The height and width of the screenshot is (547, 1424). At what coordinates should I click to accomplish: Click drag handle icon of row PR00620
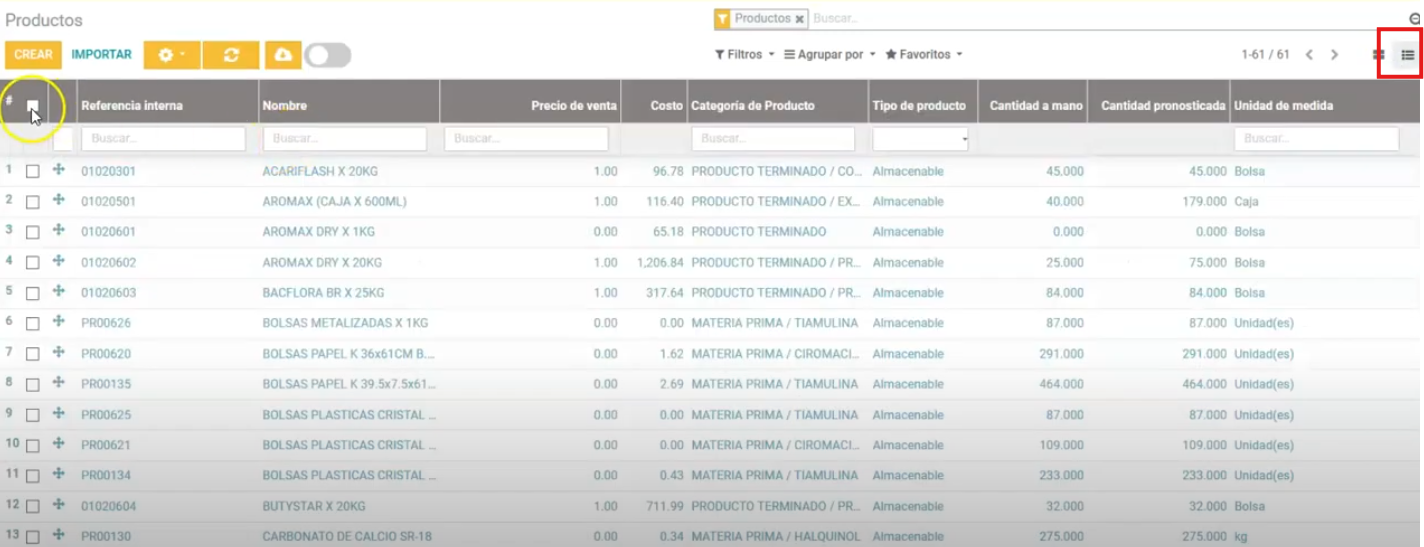point(59,352)
